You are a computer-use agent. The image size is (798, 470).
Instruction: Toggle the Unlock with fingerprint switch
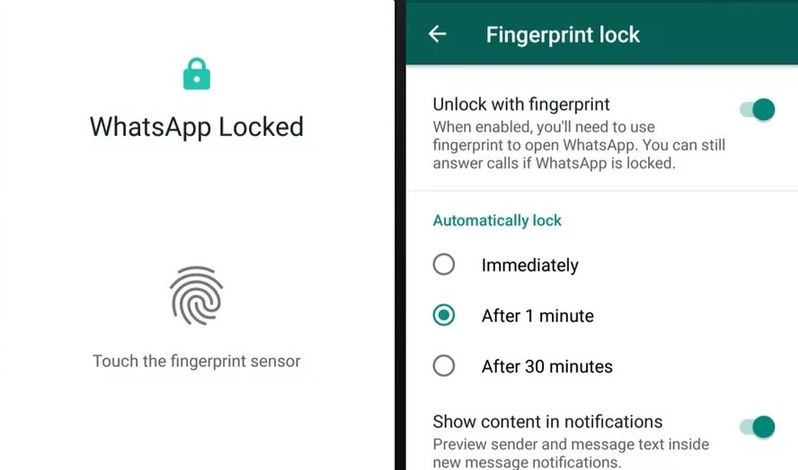tap(757, 109)
